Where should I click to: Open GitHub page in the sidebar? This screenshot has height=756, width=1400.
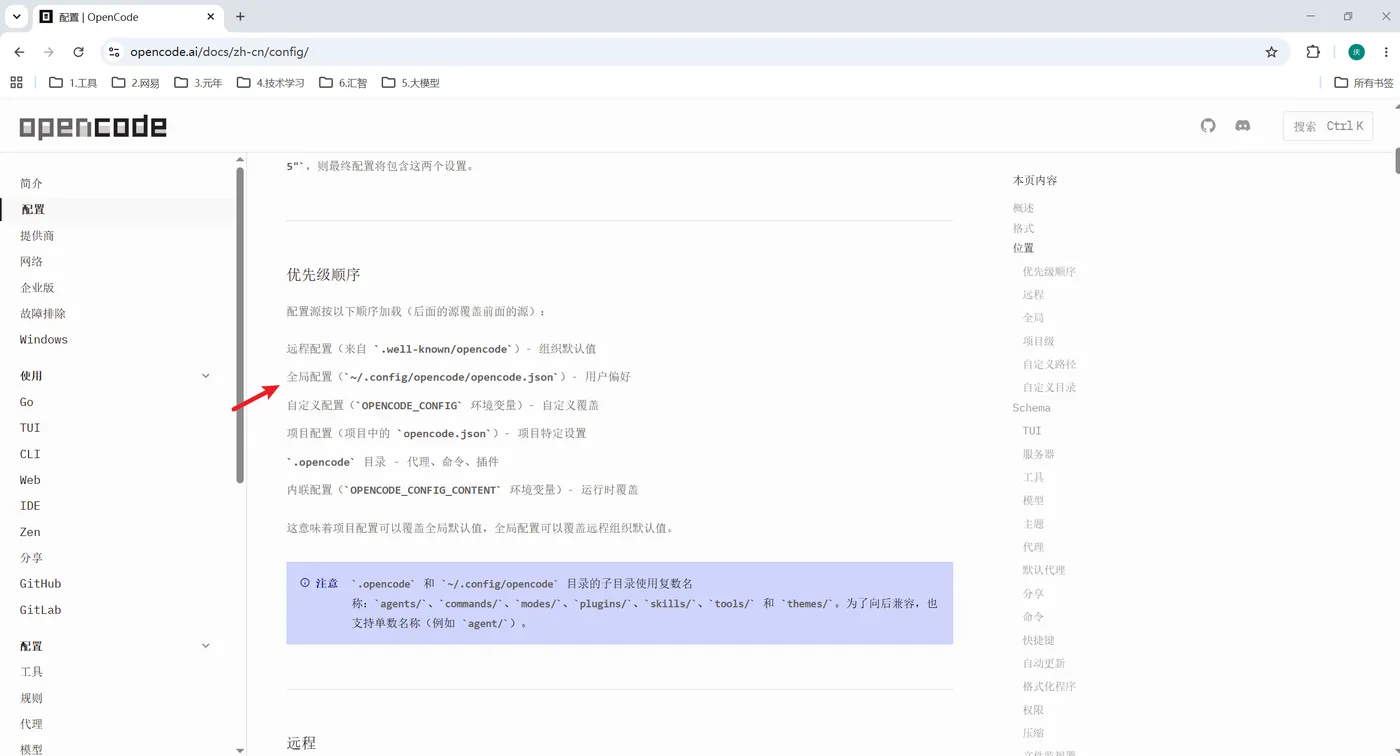tap(41, 584)
